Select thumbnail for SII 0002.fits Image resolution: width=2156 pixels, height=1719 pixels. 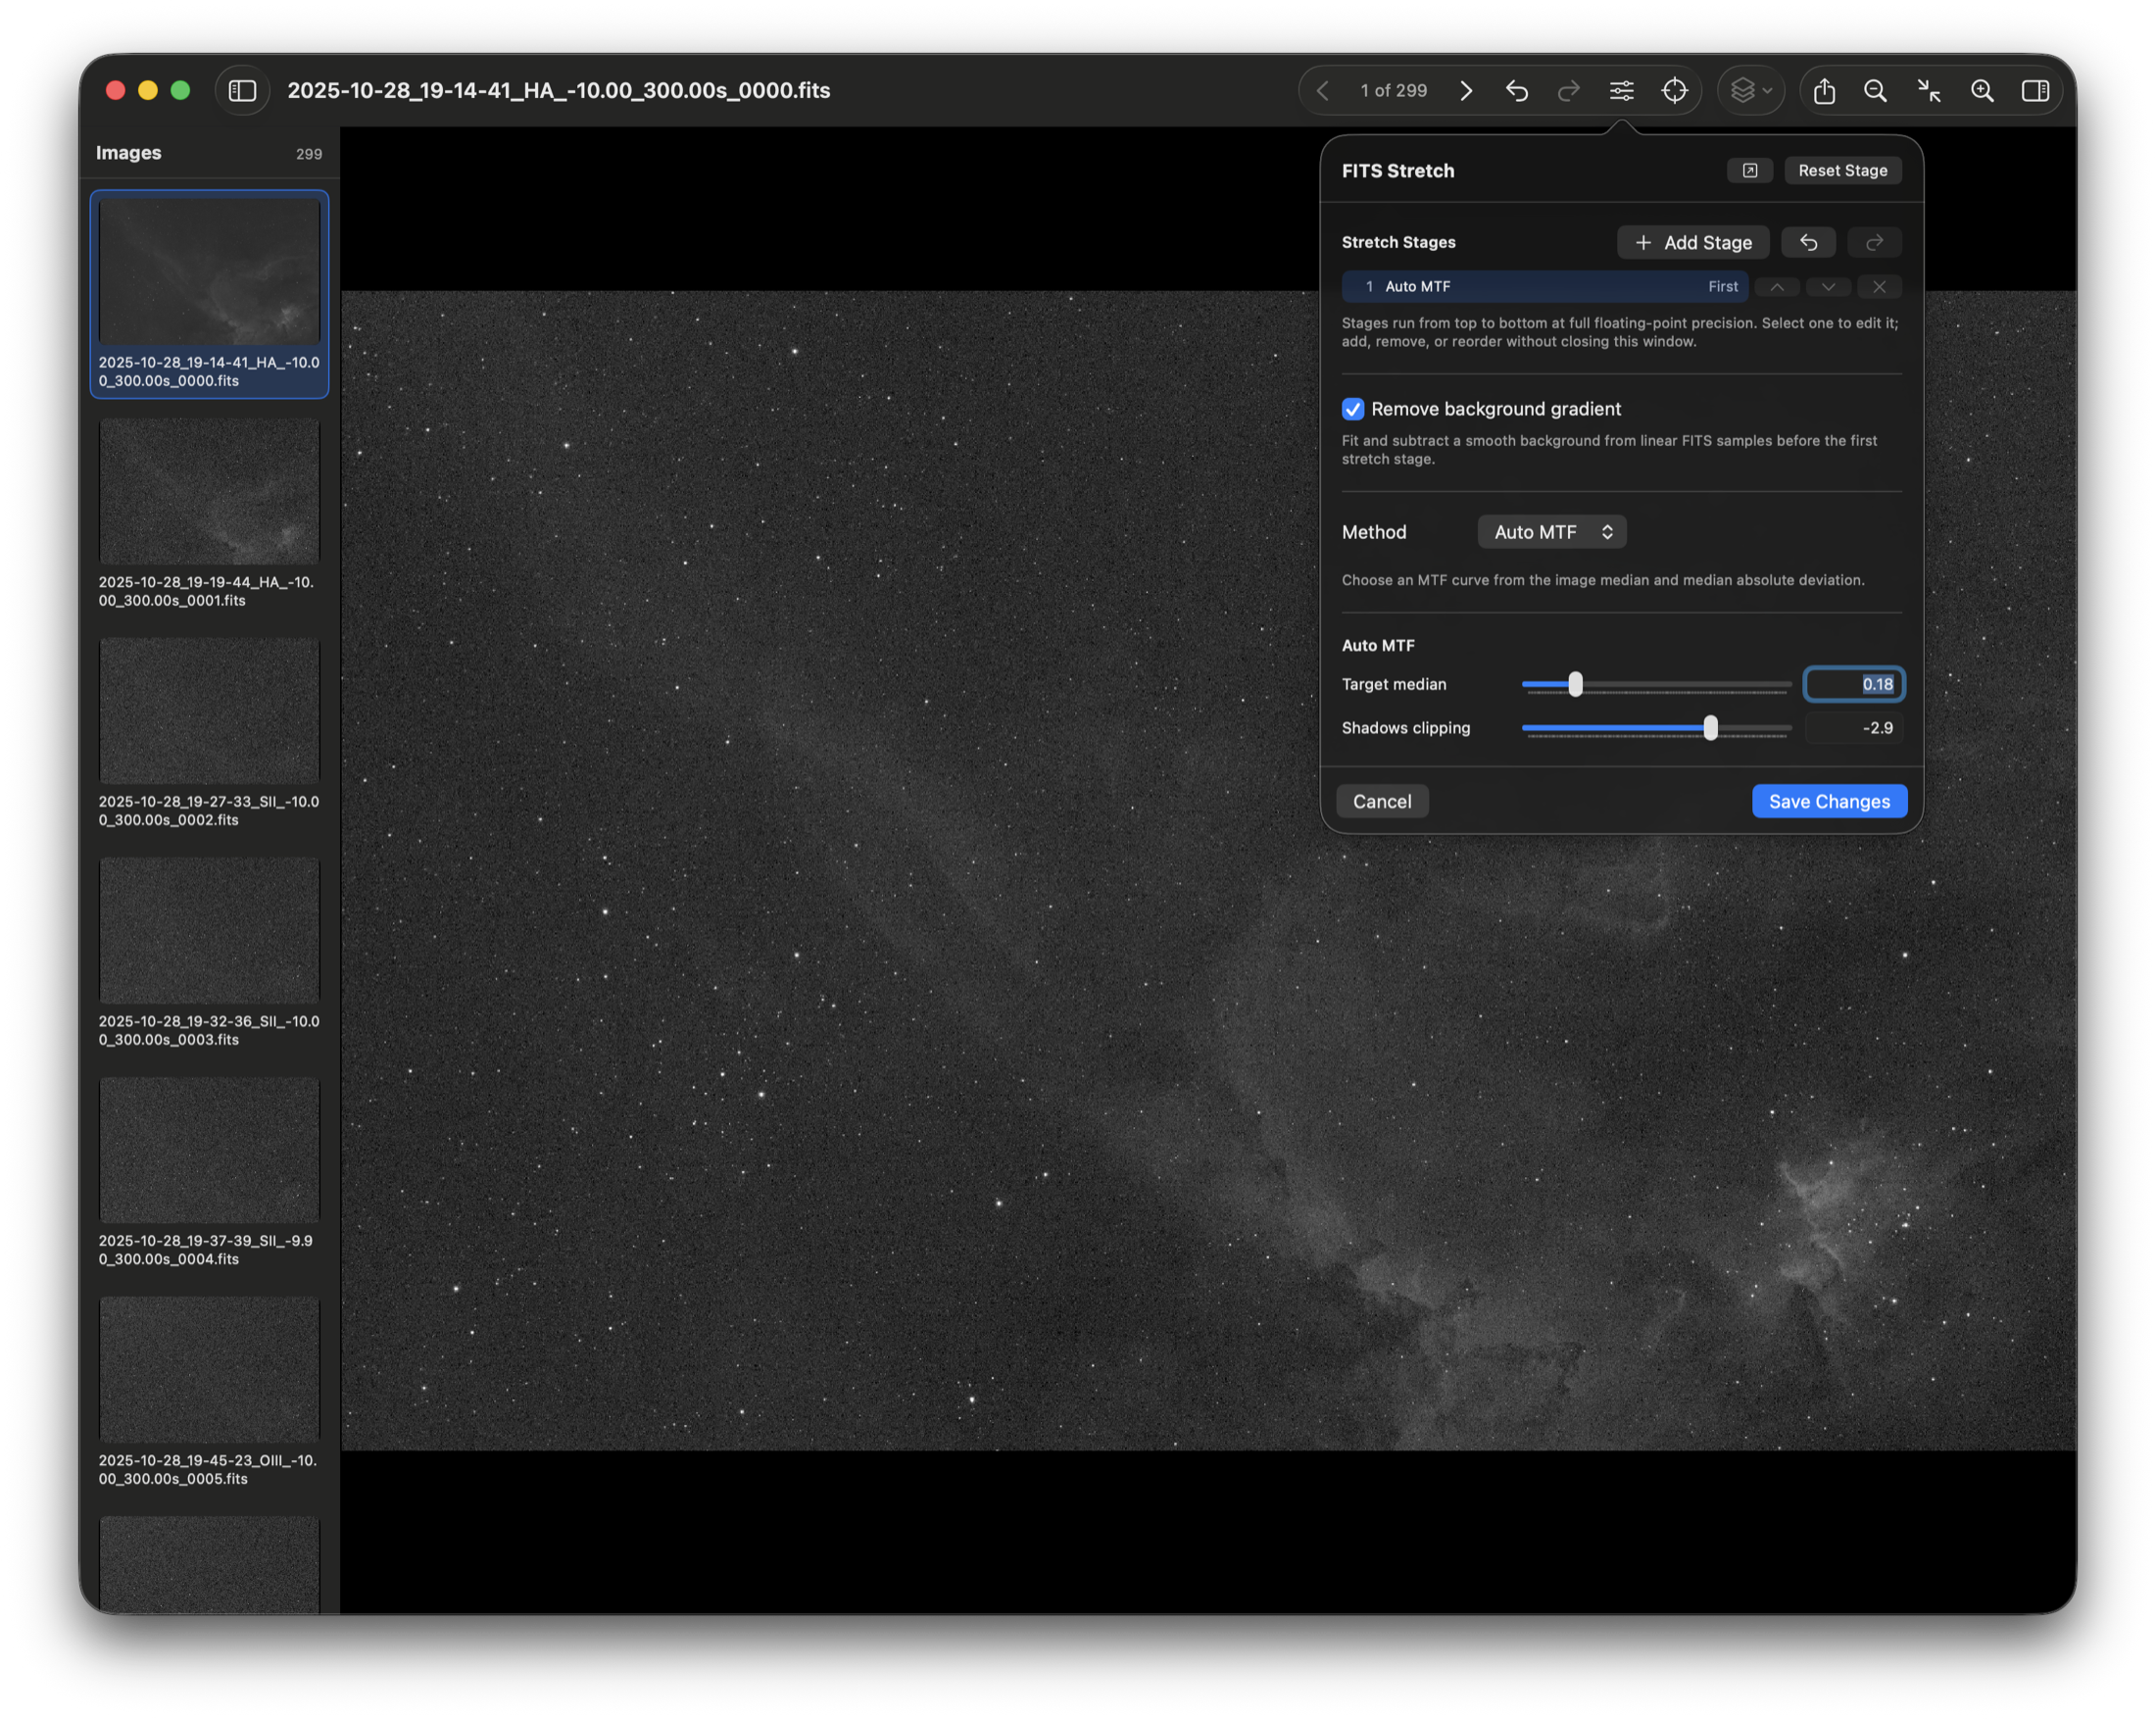(209, 711)
